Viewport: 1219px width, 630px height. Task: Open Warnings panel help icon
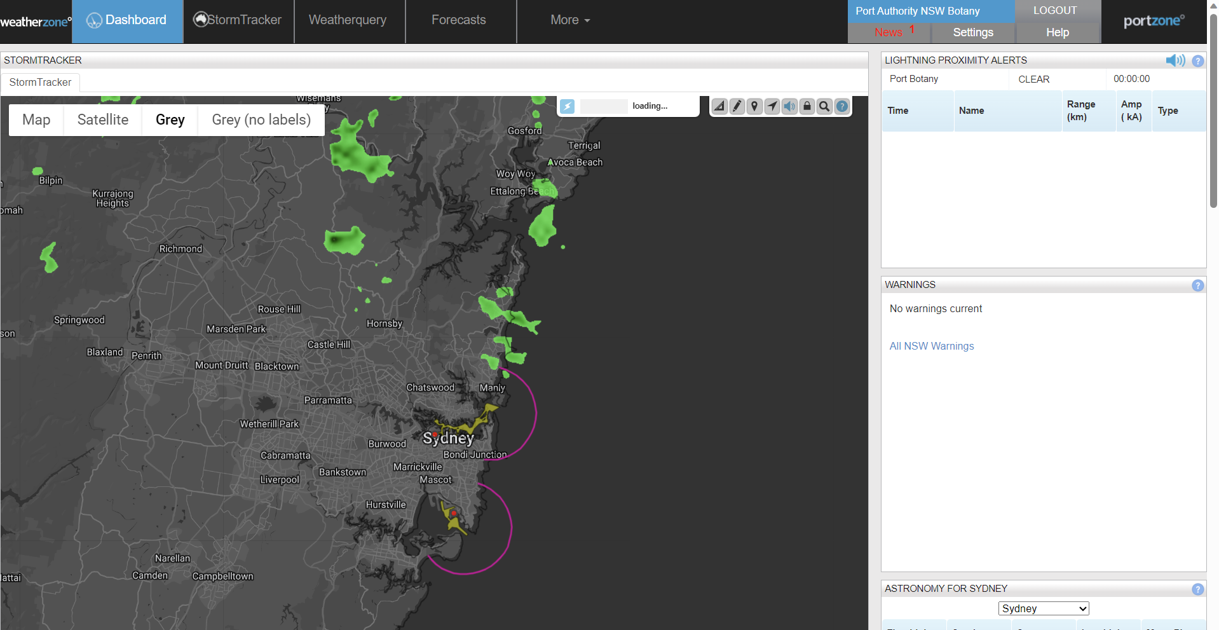1198,286
